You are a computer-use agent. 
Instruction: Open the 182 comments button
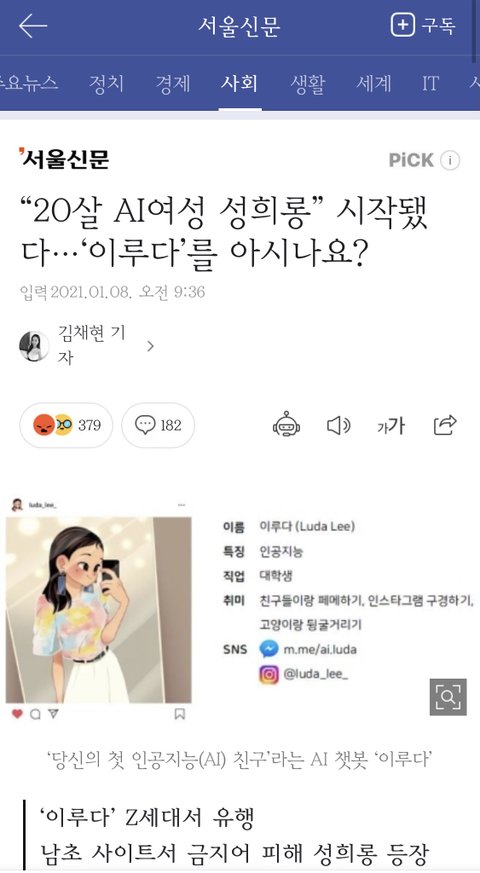(x=158, y=425)
